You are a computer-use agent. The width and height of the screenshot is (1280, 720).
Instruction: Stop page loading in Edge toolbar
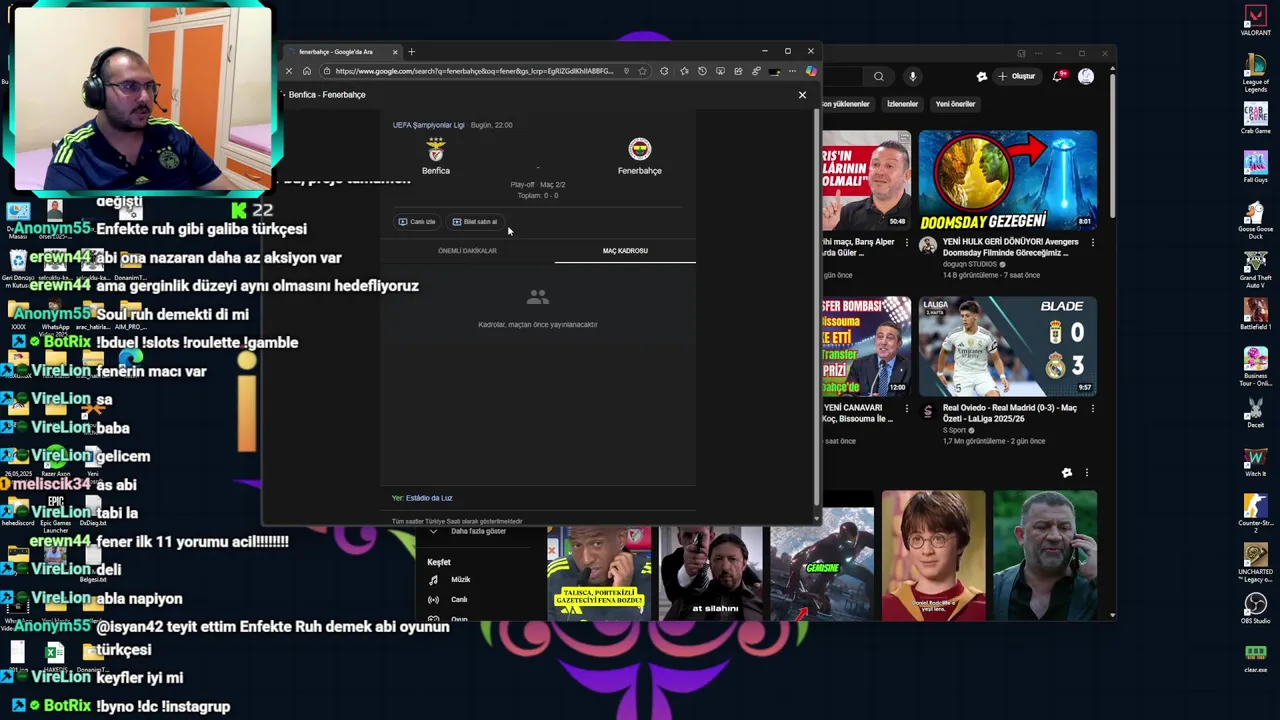pos(289,71)
